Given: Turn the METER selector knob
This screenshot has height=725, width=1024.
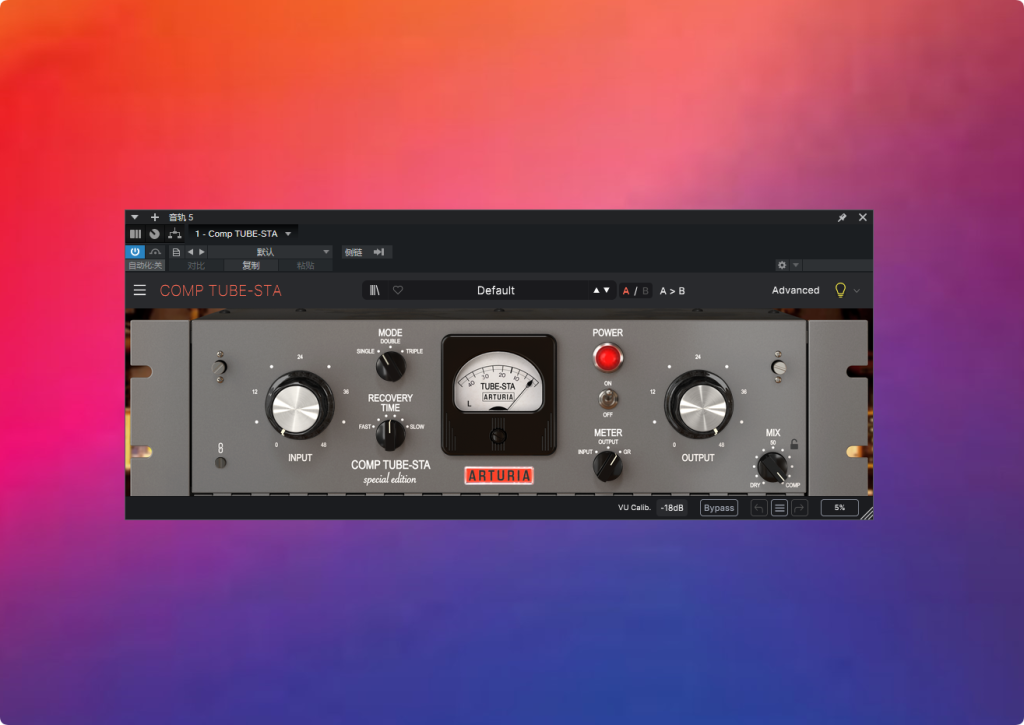Looking at the screenshot, I should (x=607, y=466).
